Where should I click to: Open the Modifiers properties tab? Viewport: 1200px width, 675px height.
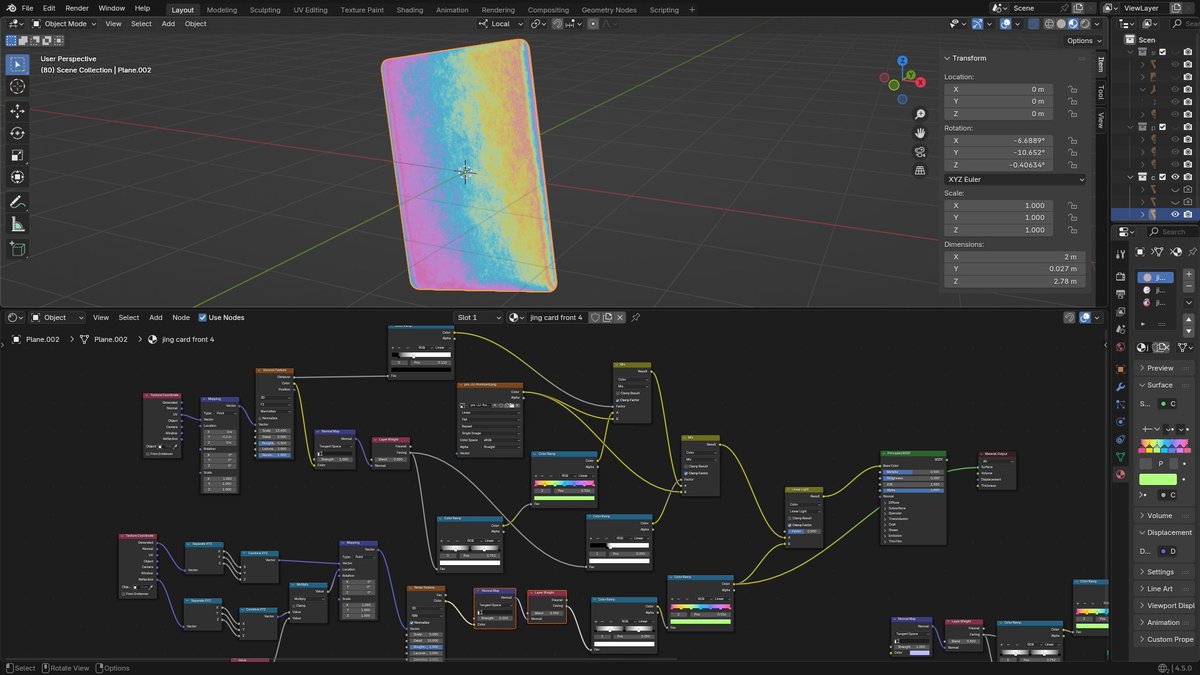click(x=1119, y=386)
